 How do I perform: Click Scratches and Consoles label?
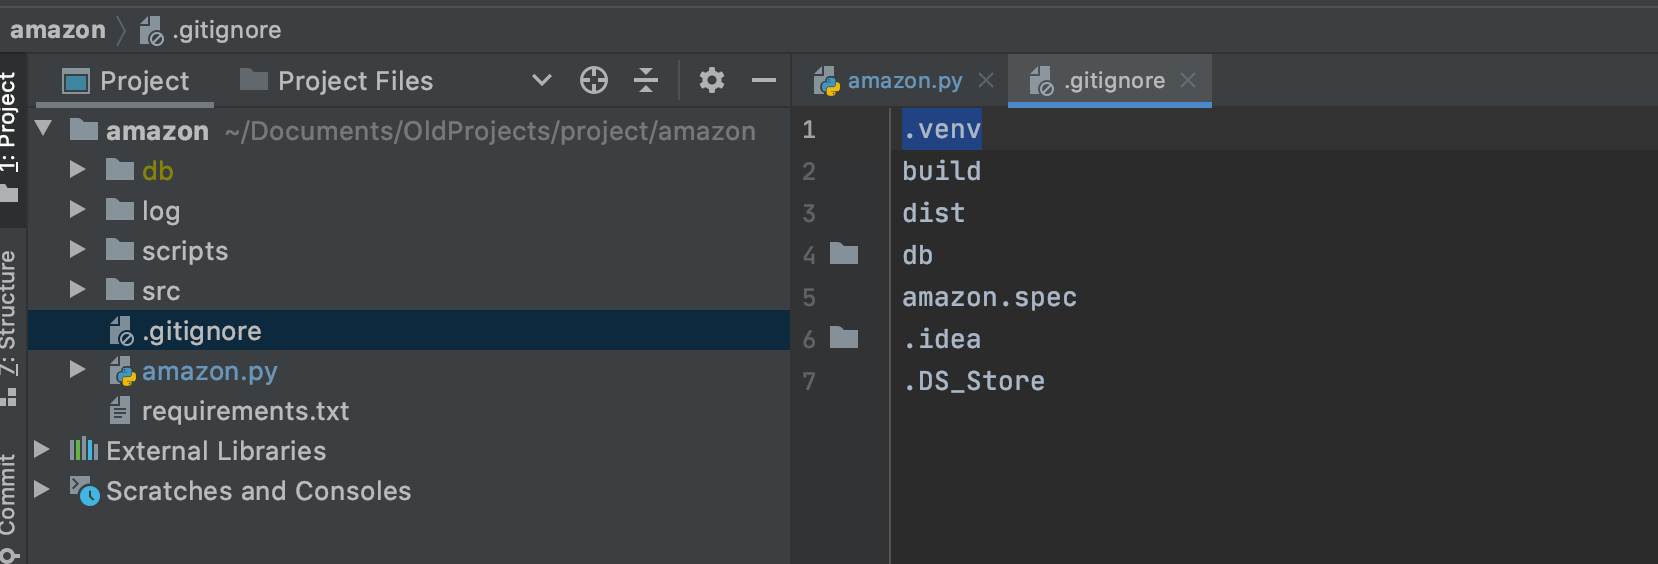pyautogui.click(x=259, y=491)
